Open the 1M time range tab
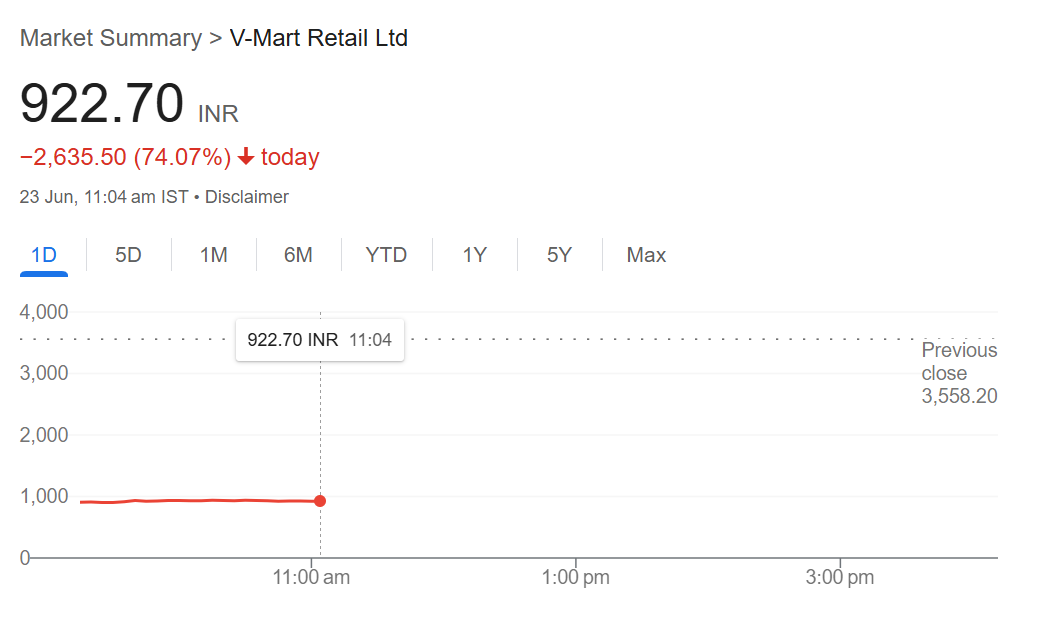This screenshot has width=1063, height=622. click(x=214, y=255)
